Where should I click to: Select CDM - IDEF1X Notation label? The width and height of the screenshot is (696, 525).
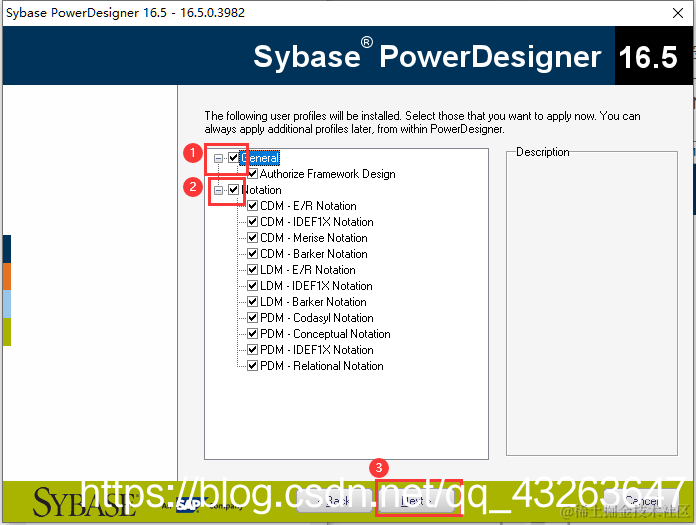[x=317, y=222]
